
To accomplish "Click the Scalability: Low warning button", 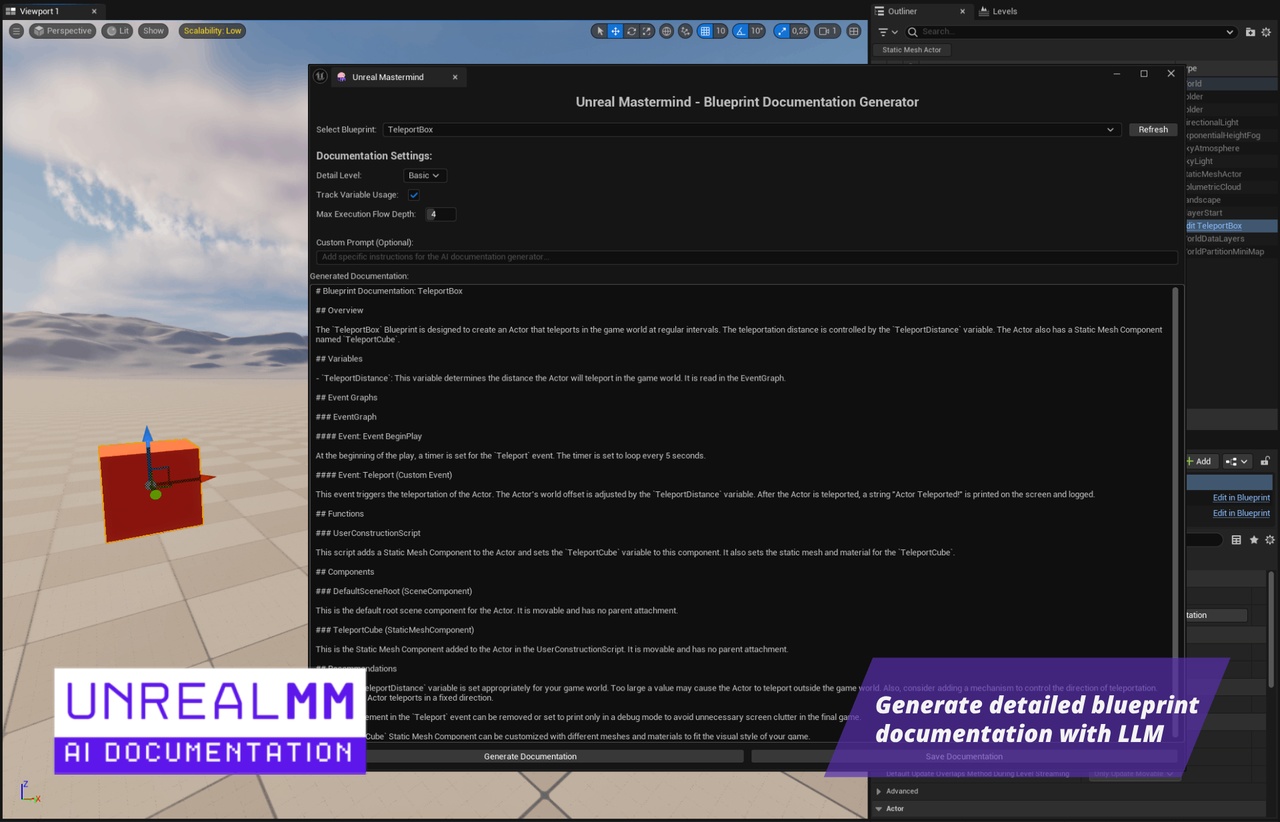I will tap(212, 31).
